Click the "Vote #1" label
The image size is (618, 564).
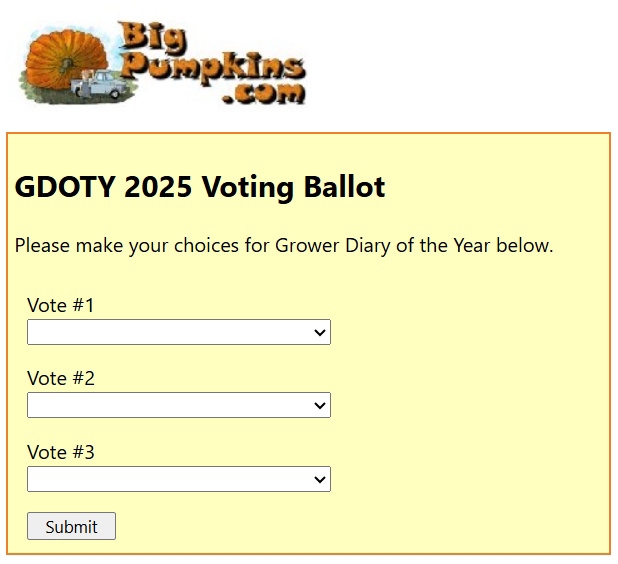(60, 305)
